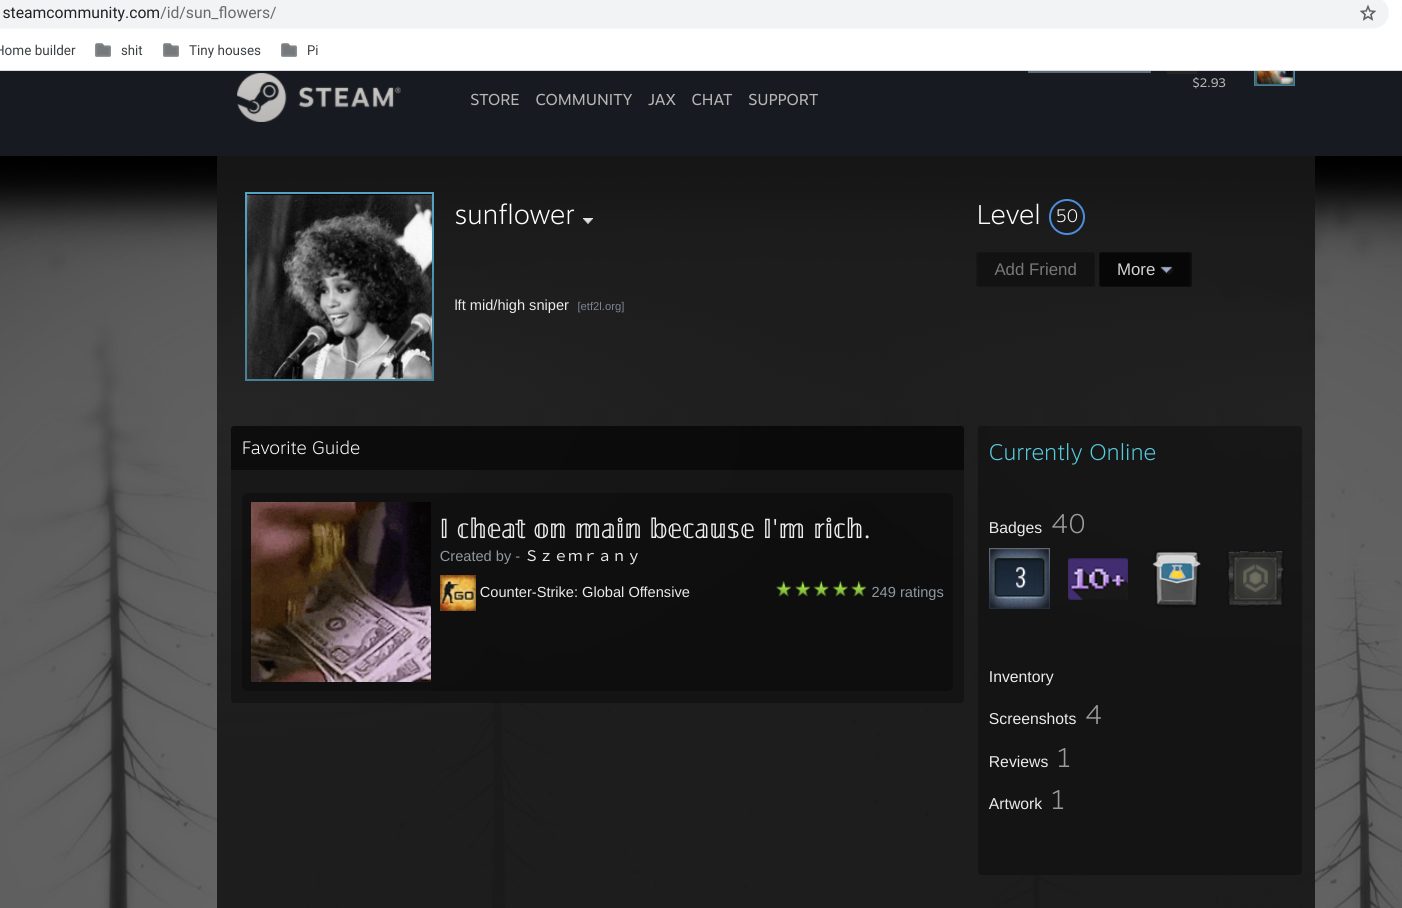Bookmark this page with the star icon
This screenshot has height=908, width=1402.
[1368, 13]
